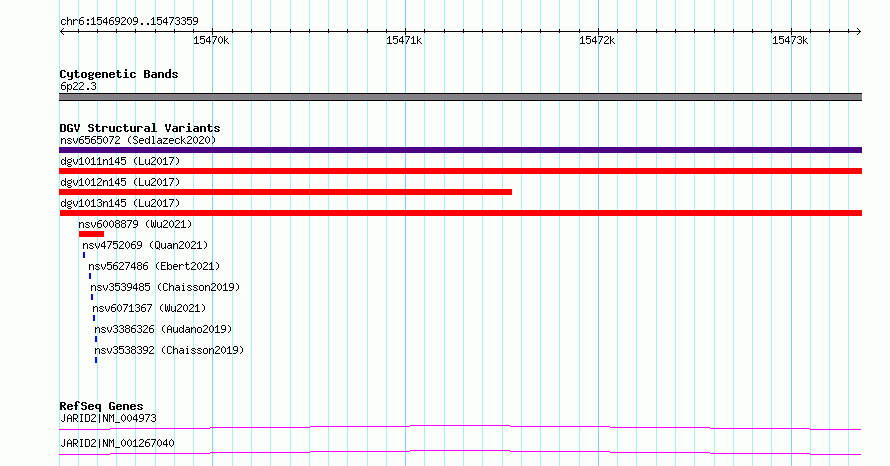Image resolution: width=890 pixels, height=466 pixels.
Task: Click the chr6:15469209..15473359 position label
Action: click(x=129, y=21)
